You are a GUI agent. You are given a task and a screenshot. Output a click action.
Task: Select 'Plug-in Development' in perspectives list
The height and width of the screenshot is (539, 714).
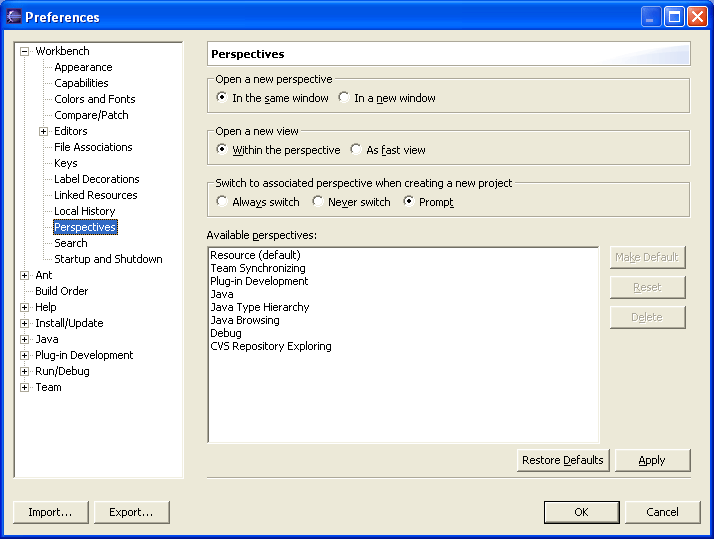coord(259,281)
